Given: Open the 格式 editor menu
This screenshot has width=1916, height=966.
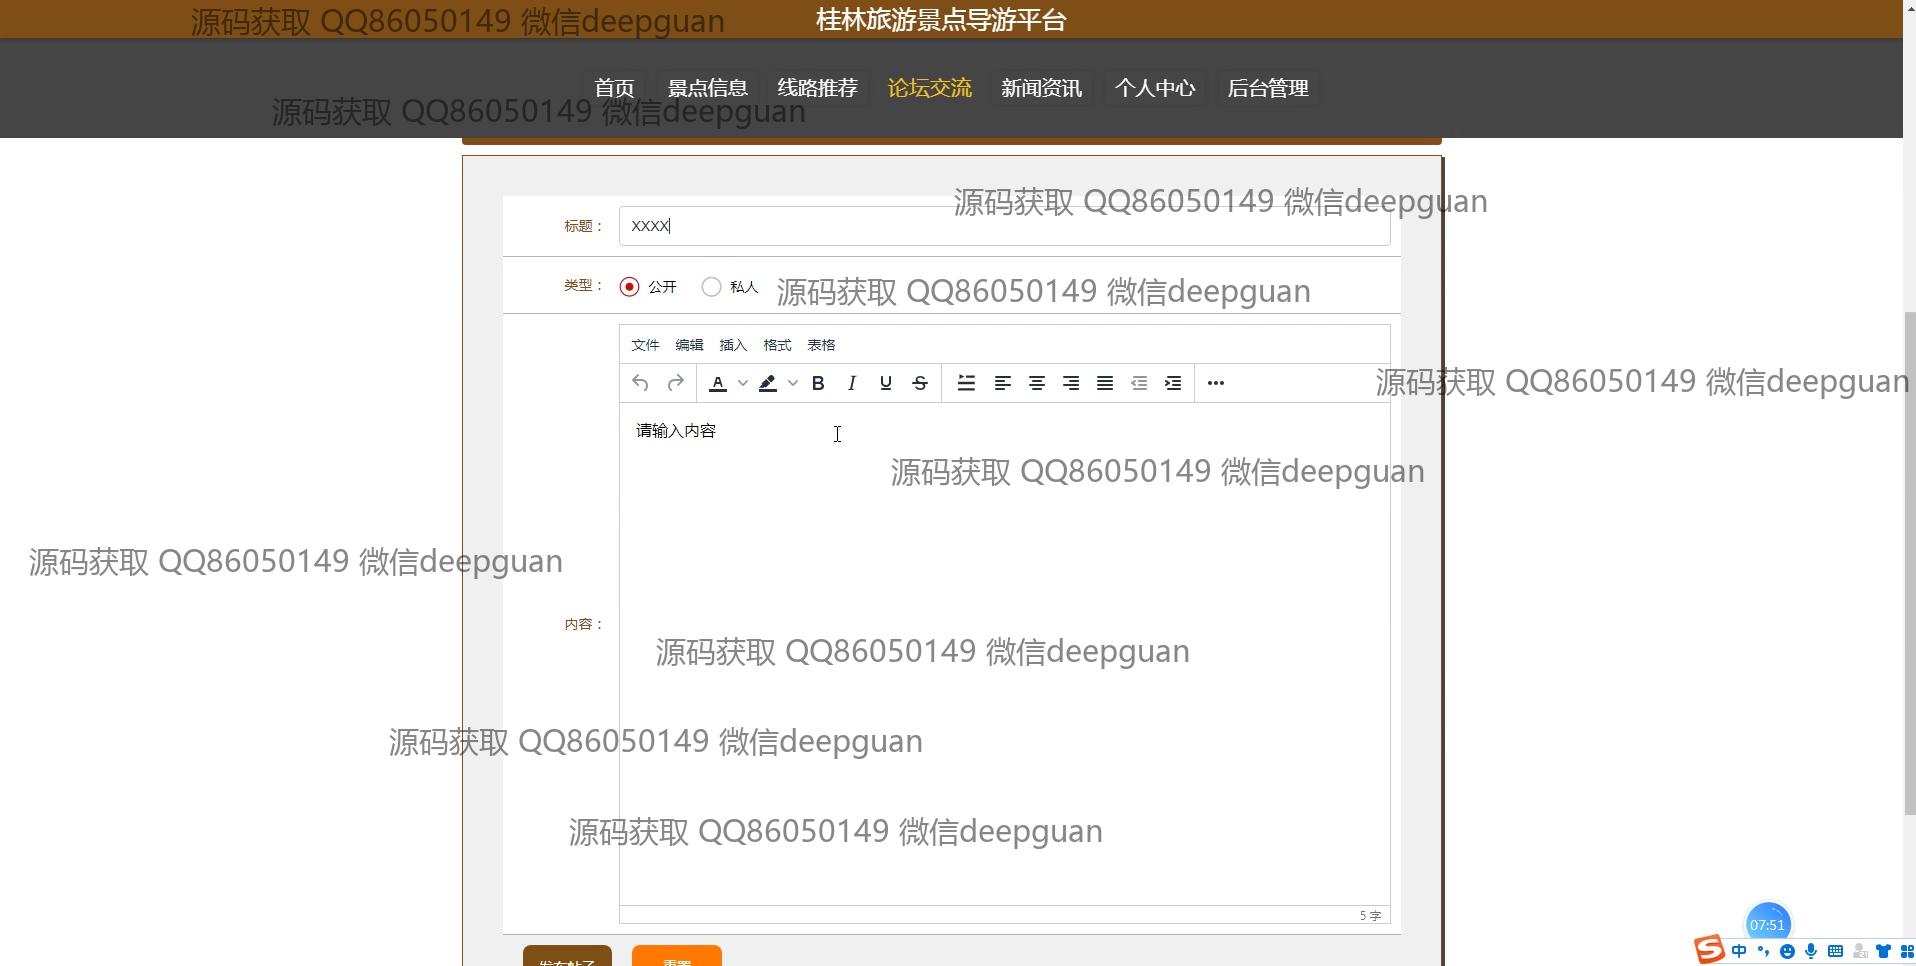Looking at the screenshot, I should [x=777, y=345].
